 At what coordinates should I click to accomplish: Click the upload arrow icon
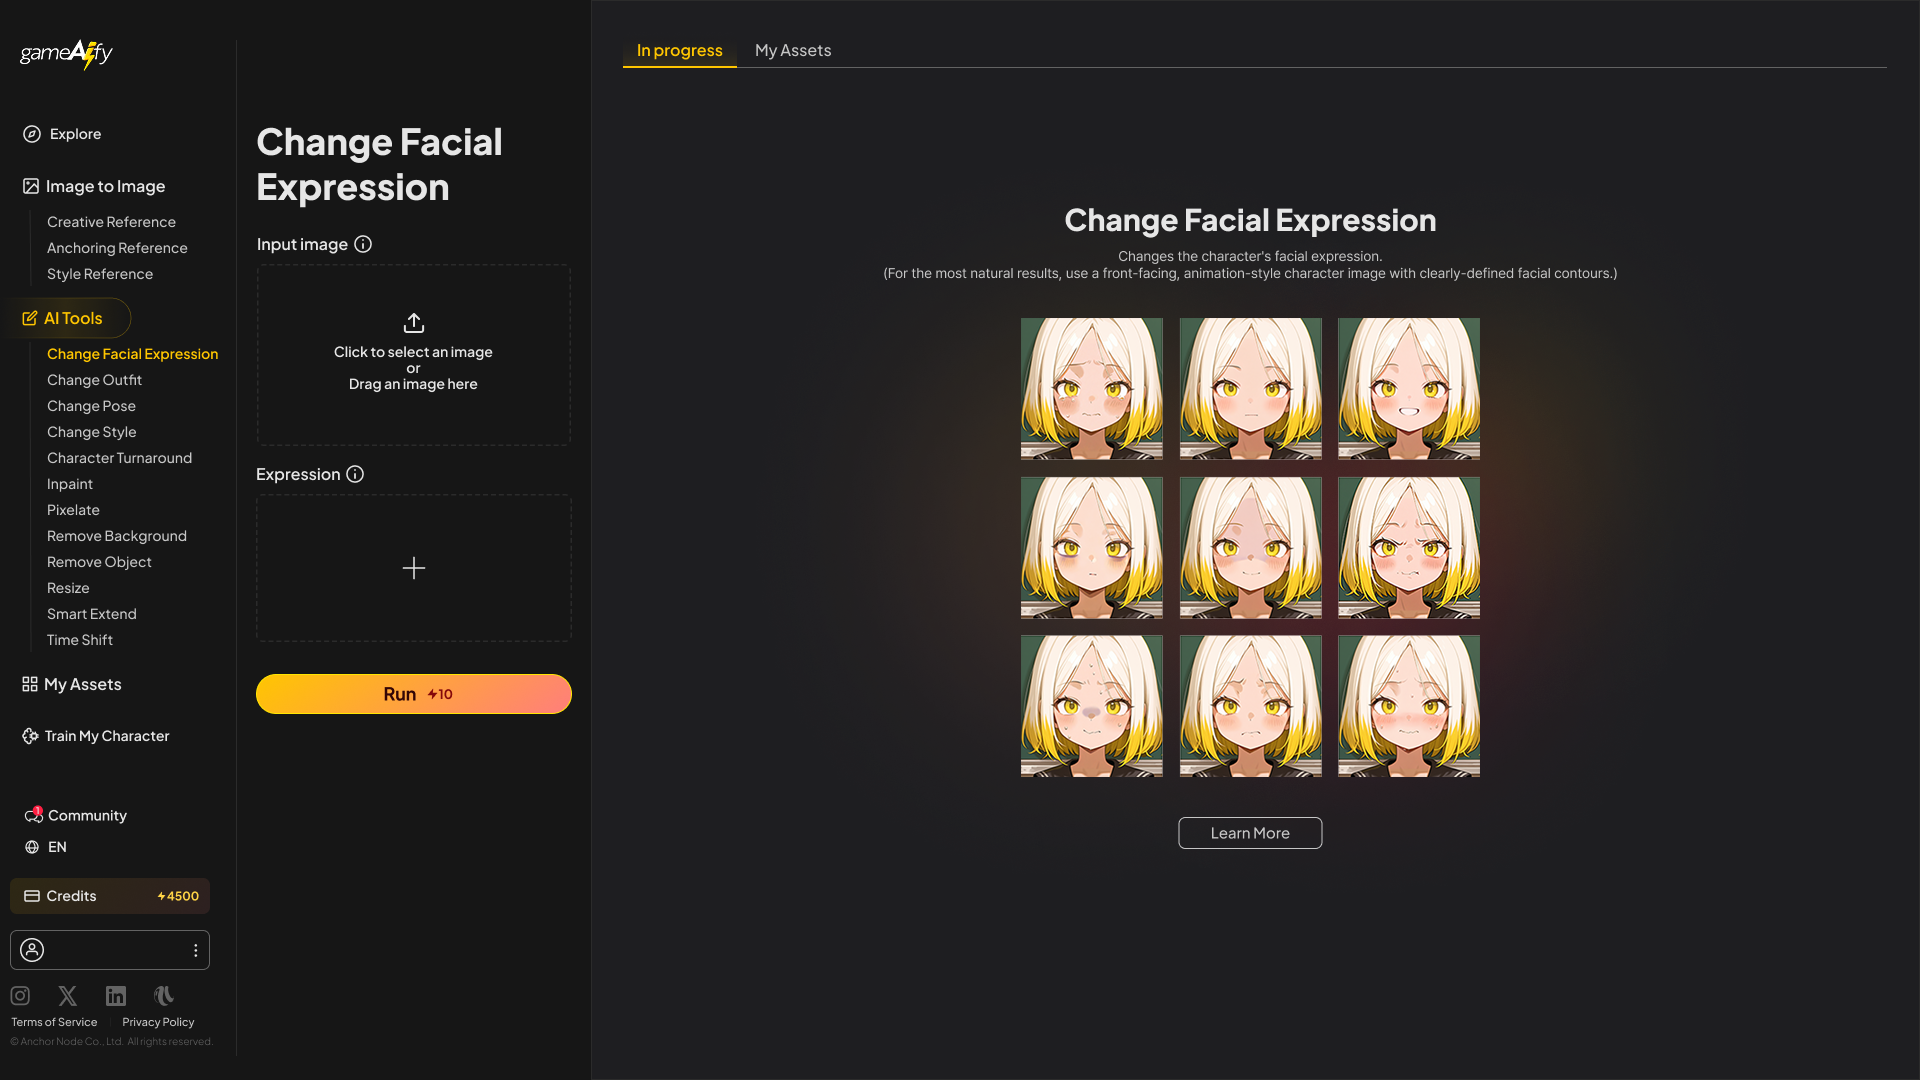coord(414,323)
